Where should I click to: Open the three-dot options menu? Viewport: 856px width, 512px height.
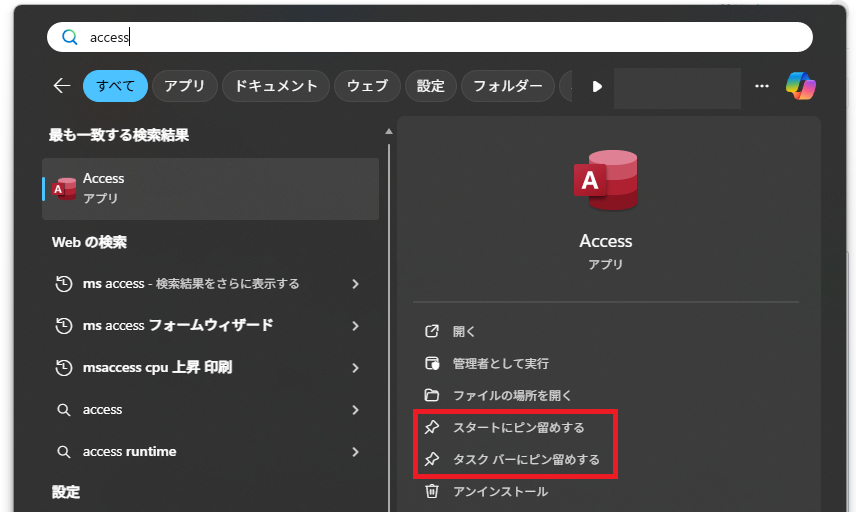(762, 86)
